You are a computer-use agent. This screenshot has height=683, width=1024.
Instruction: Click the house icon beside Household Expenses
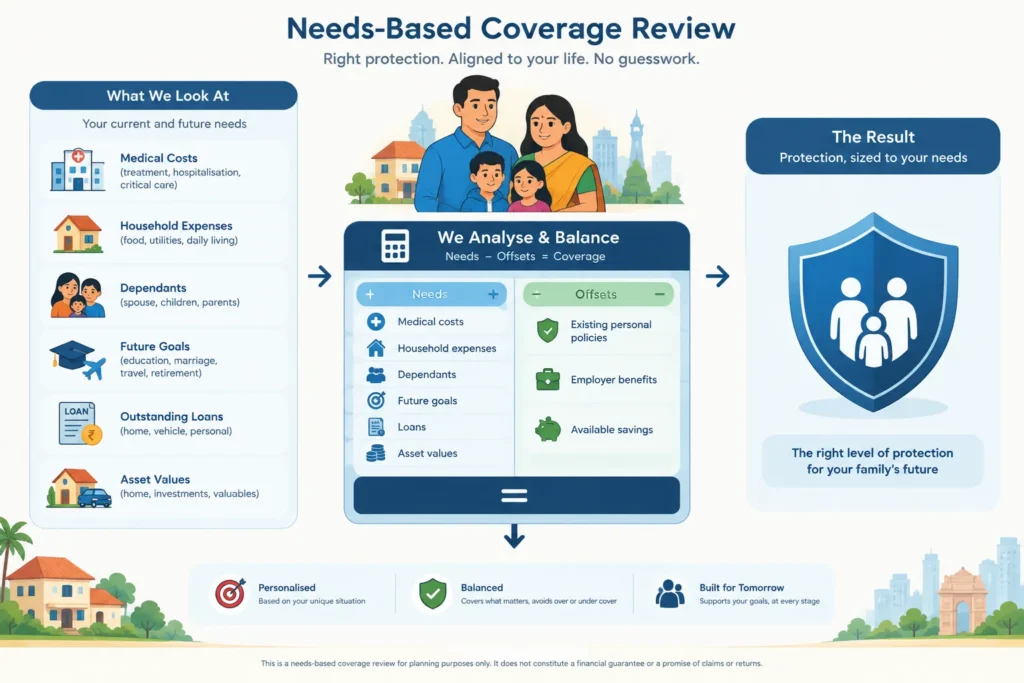pyautogui.click(x=78, y=234)
